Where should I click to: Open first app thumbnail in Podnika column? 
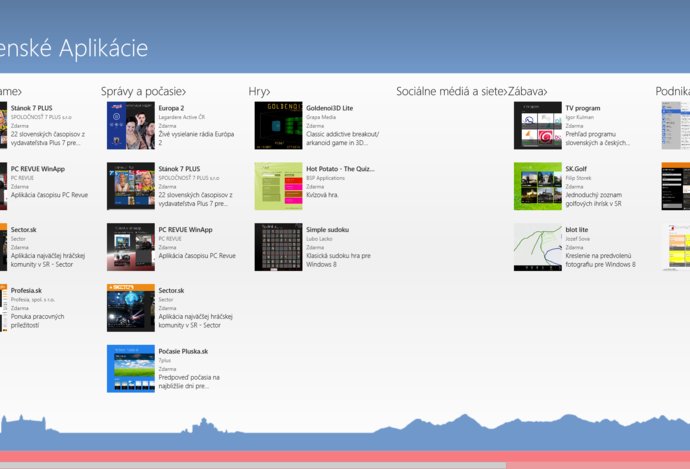pyautogui.click(x=675, y=125)
